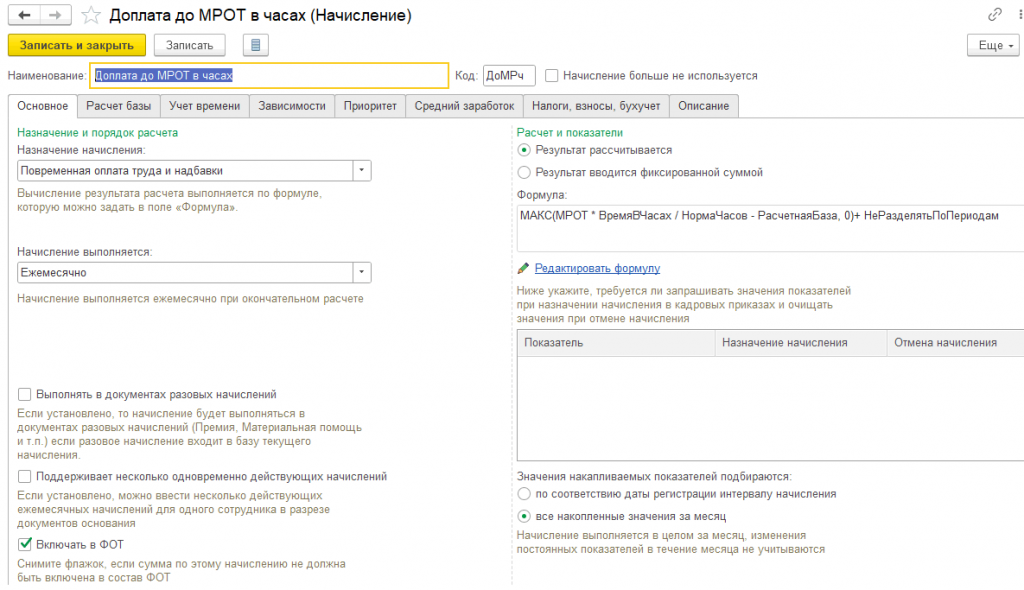
Task: Uncheck Включать в ФОТ
Action: [x=25, y=544]
